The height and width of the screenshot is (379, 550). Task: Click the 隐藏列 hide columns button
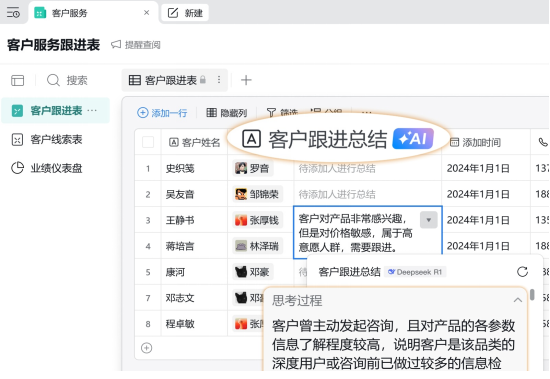point(227,113)
